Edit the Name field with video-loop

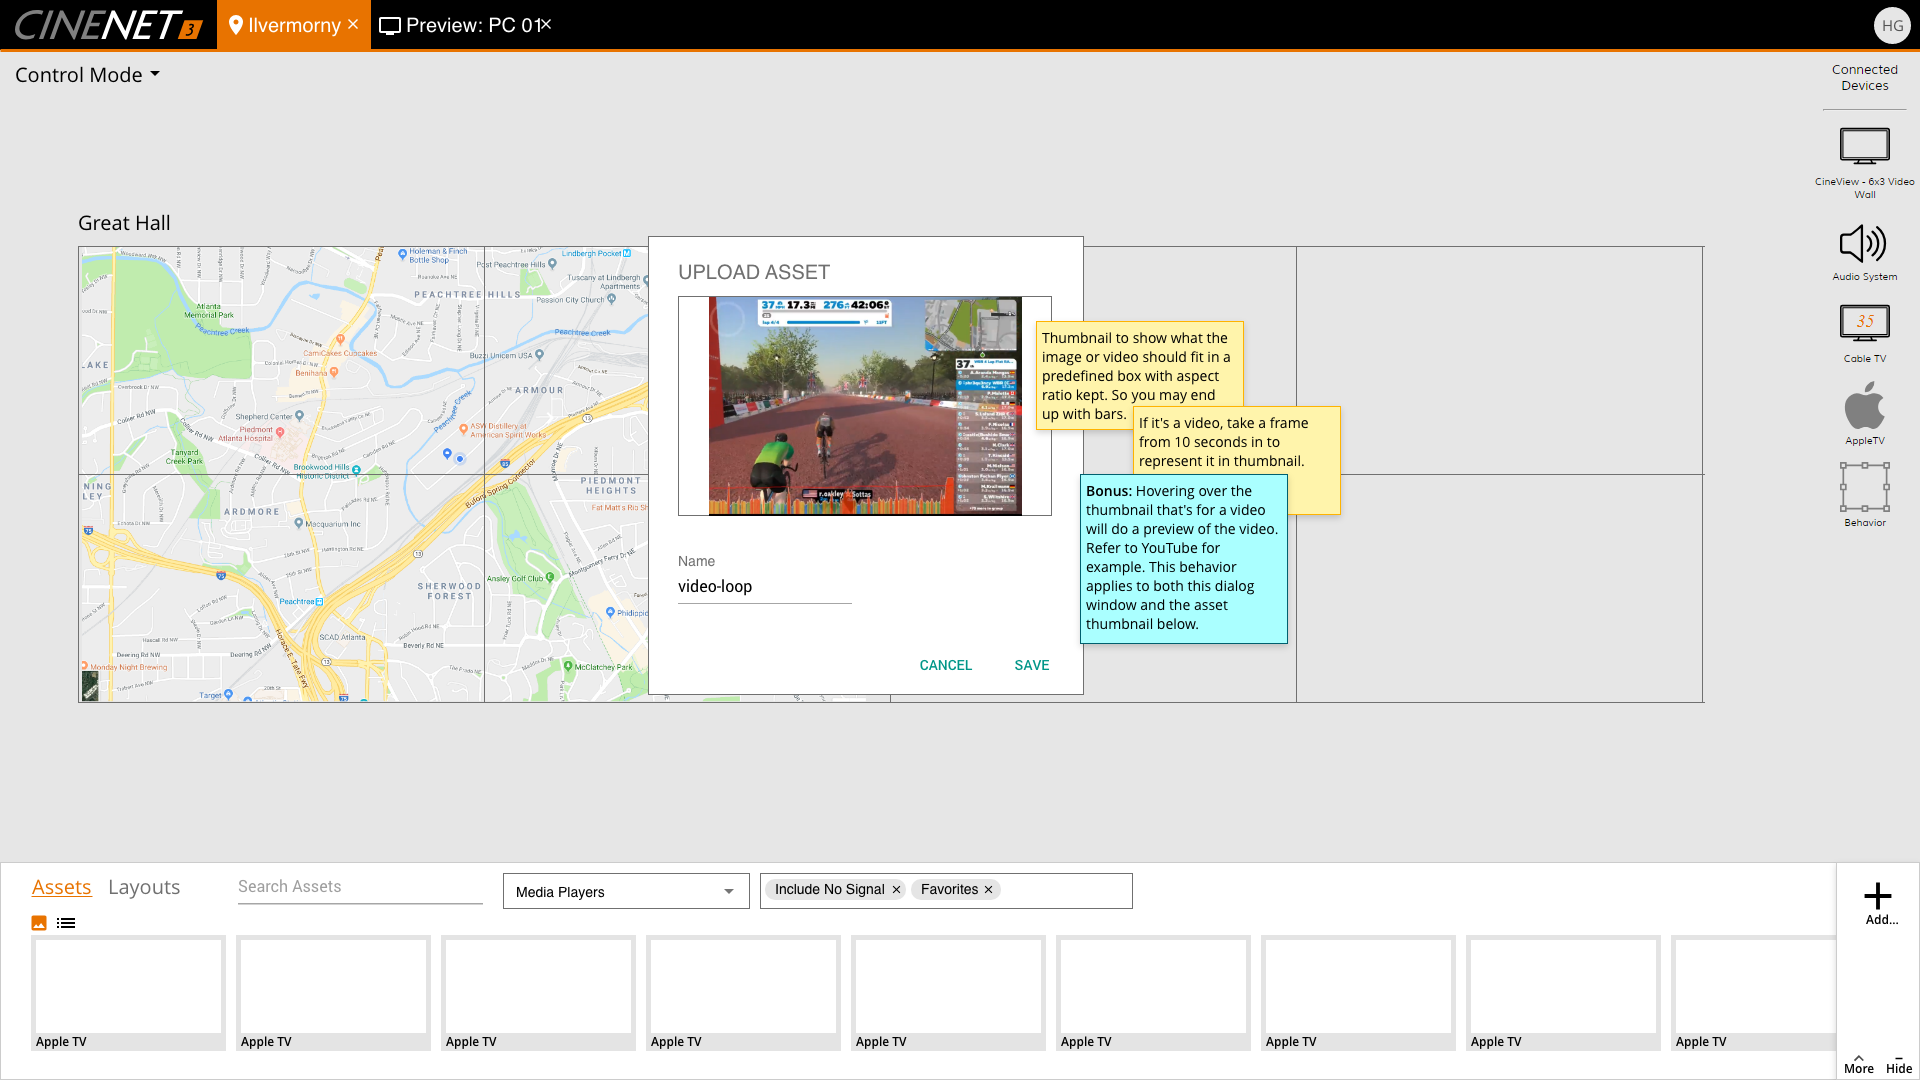[x=765, y=587]
